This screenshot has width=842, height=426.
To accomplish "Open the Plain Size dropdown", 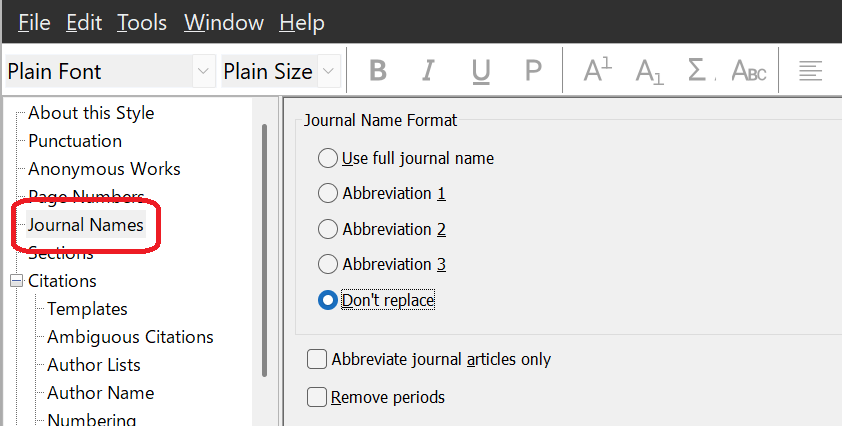I will click(281, 71).
